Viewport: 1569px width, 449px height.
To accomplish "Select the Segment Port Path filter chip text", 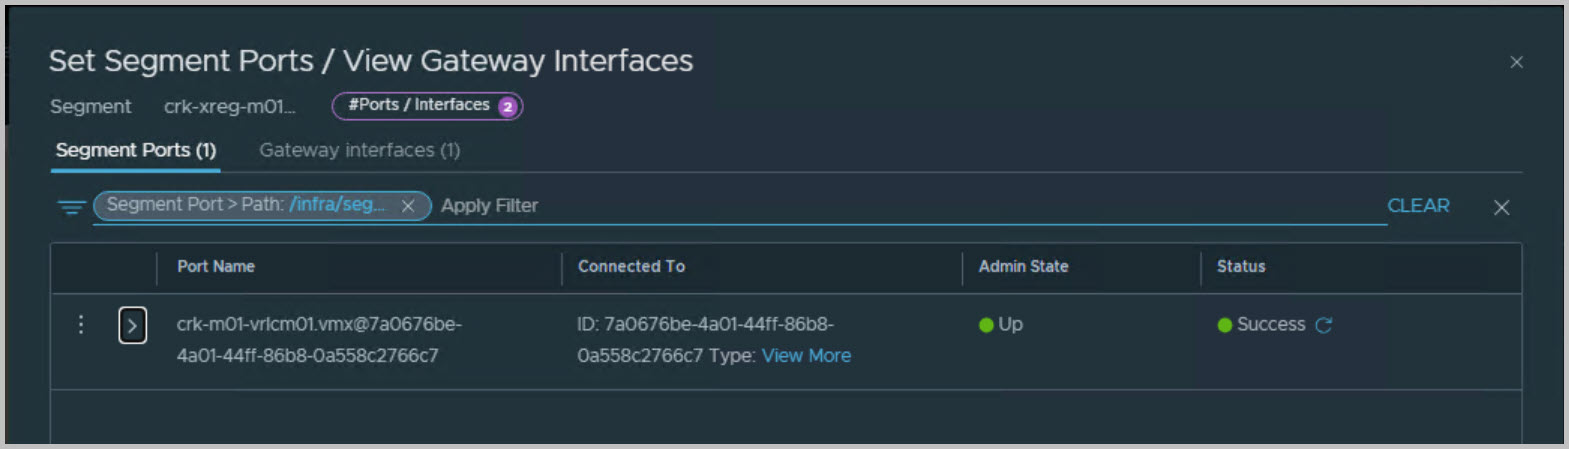I will (246, 205).
